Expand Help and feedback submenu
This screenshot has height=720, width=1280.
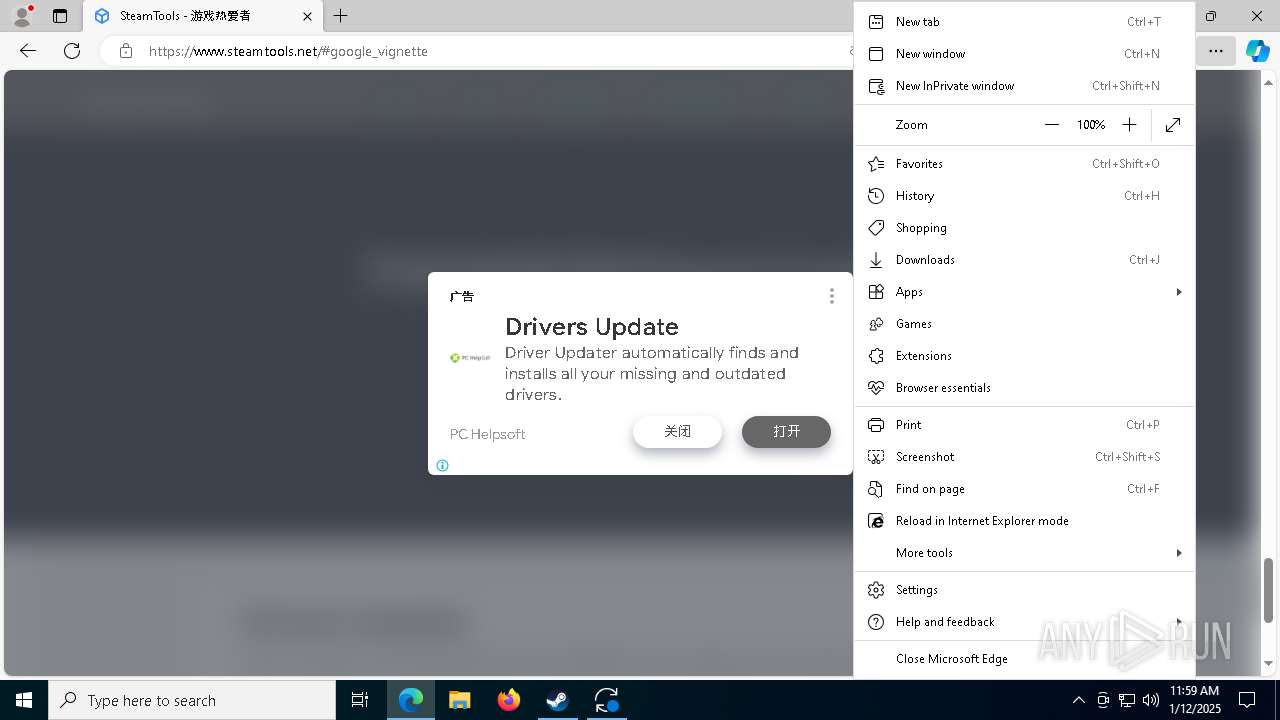pos(1025,622)
